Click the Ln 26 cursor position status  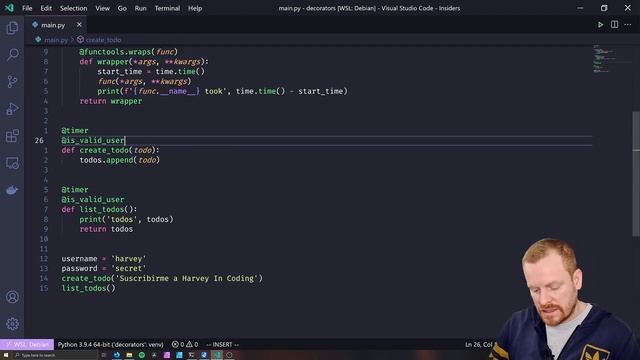(478, 344)
